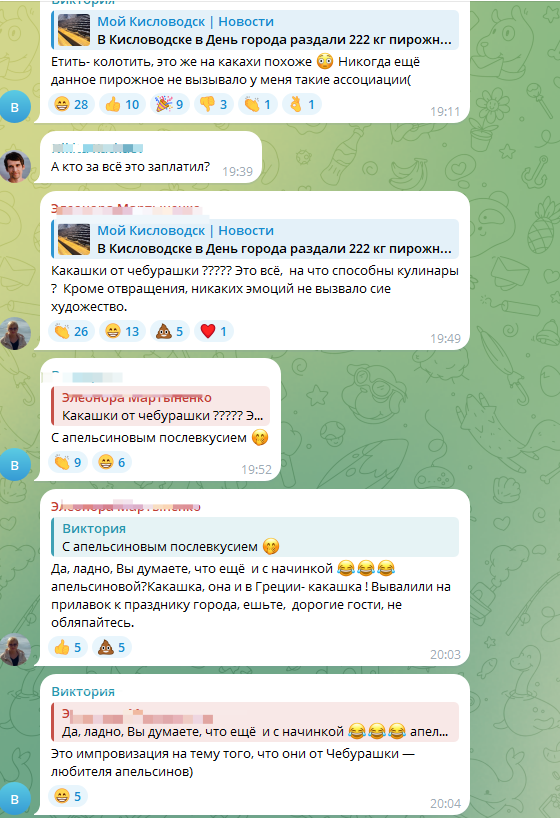
Task: Toggle the OK hand reaction with 1
Action: coord(302,104)
